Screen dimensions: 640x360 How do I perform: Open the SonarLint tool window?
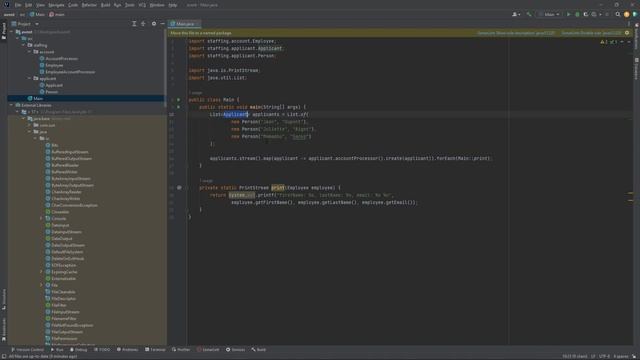coord(208,350)
